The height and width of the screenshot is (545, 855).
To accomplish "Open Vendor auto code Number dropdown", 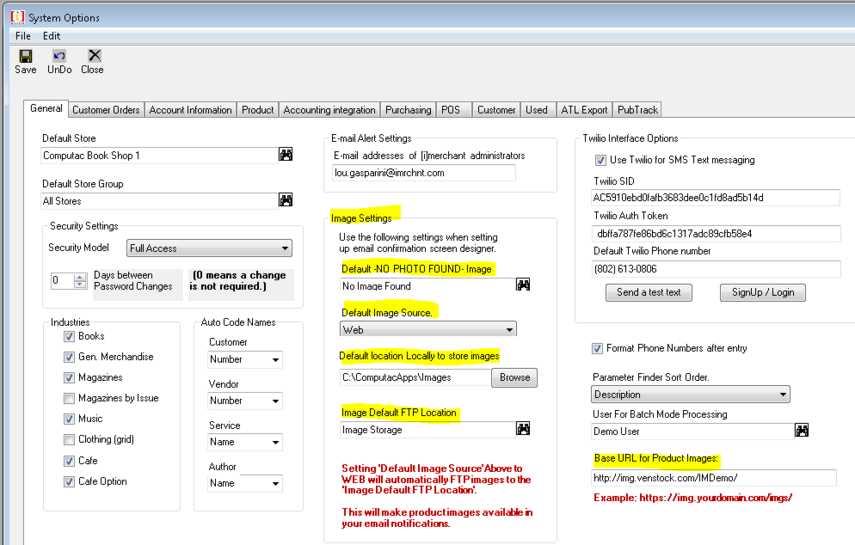I will (245, 401).
